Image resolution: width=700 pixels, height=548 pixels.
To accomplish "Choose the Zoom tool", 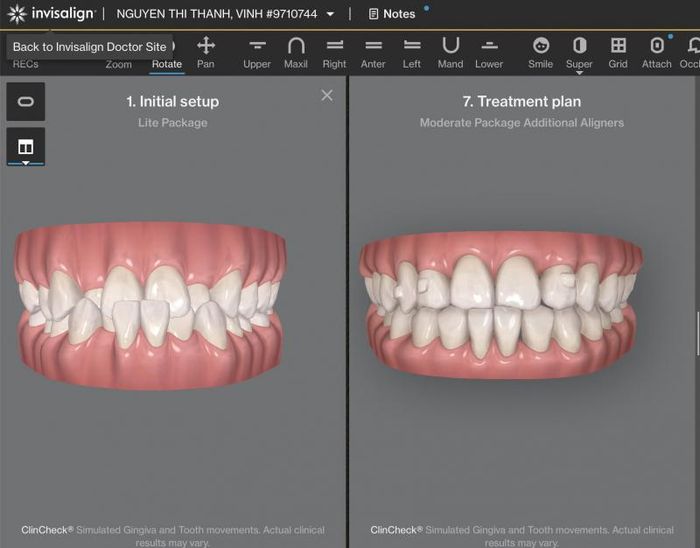I will pos(118,64).
